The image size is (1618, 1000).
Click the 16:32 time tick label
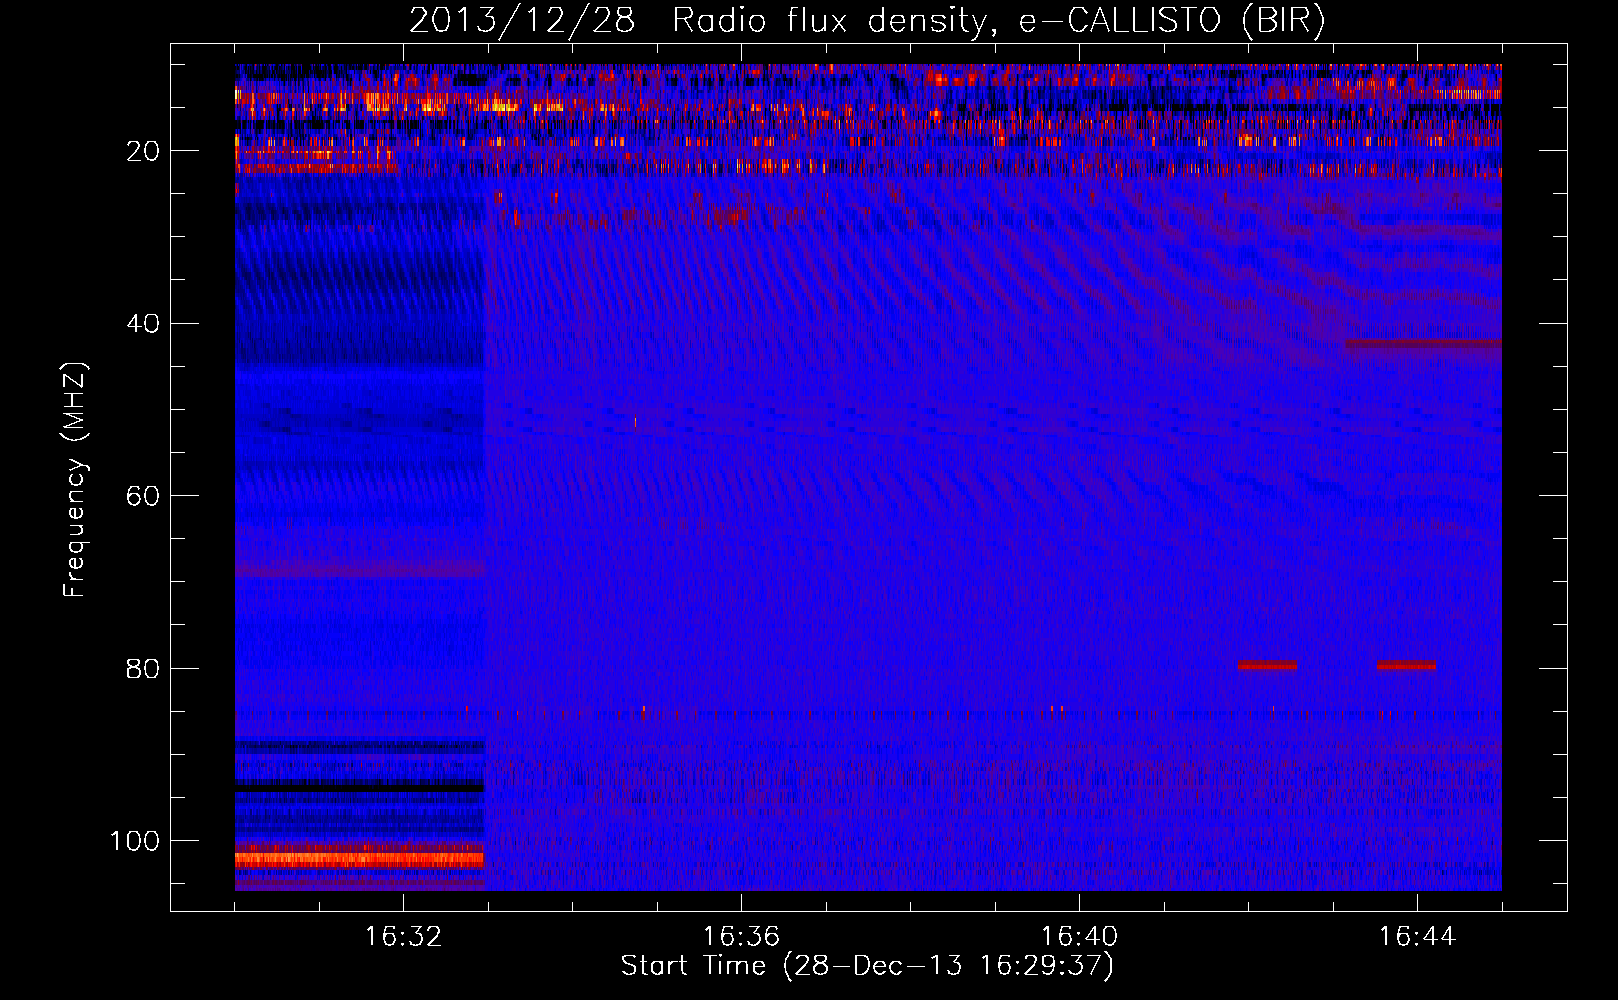(x=403, y=937)
